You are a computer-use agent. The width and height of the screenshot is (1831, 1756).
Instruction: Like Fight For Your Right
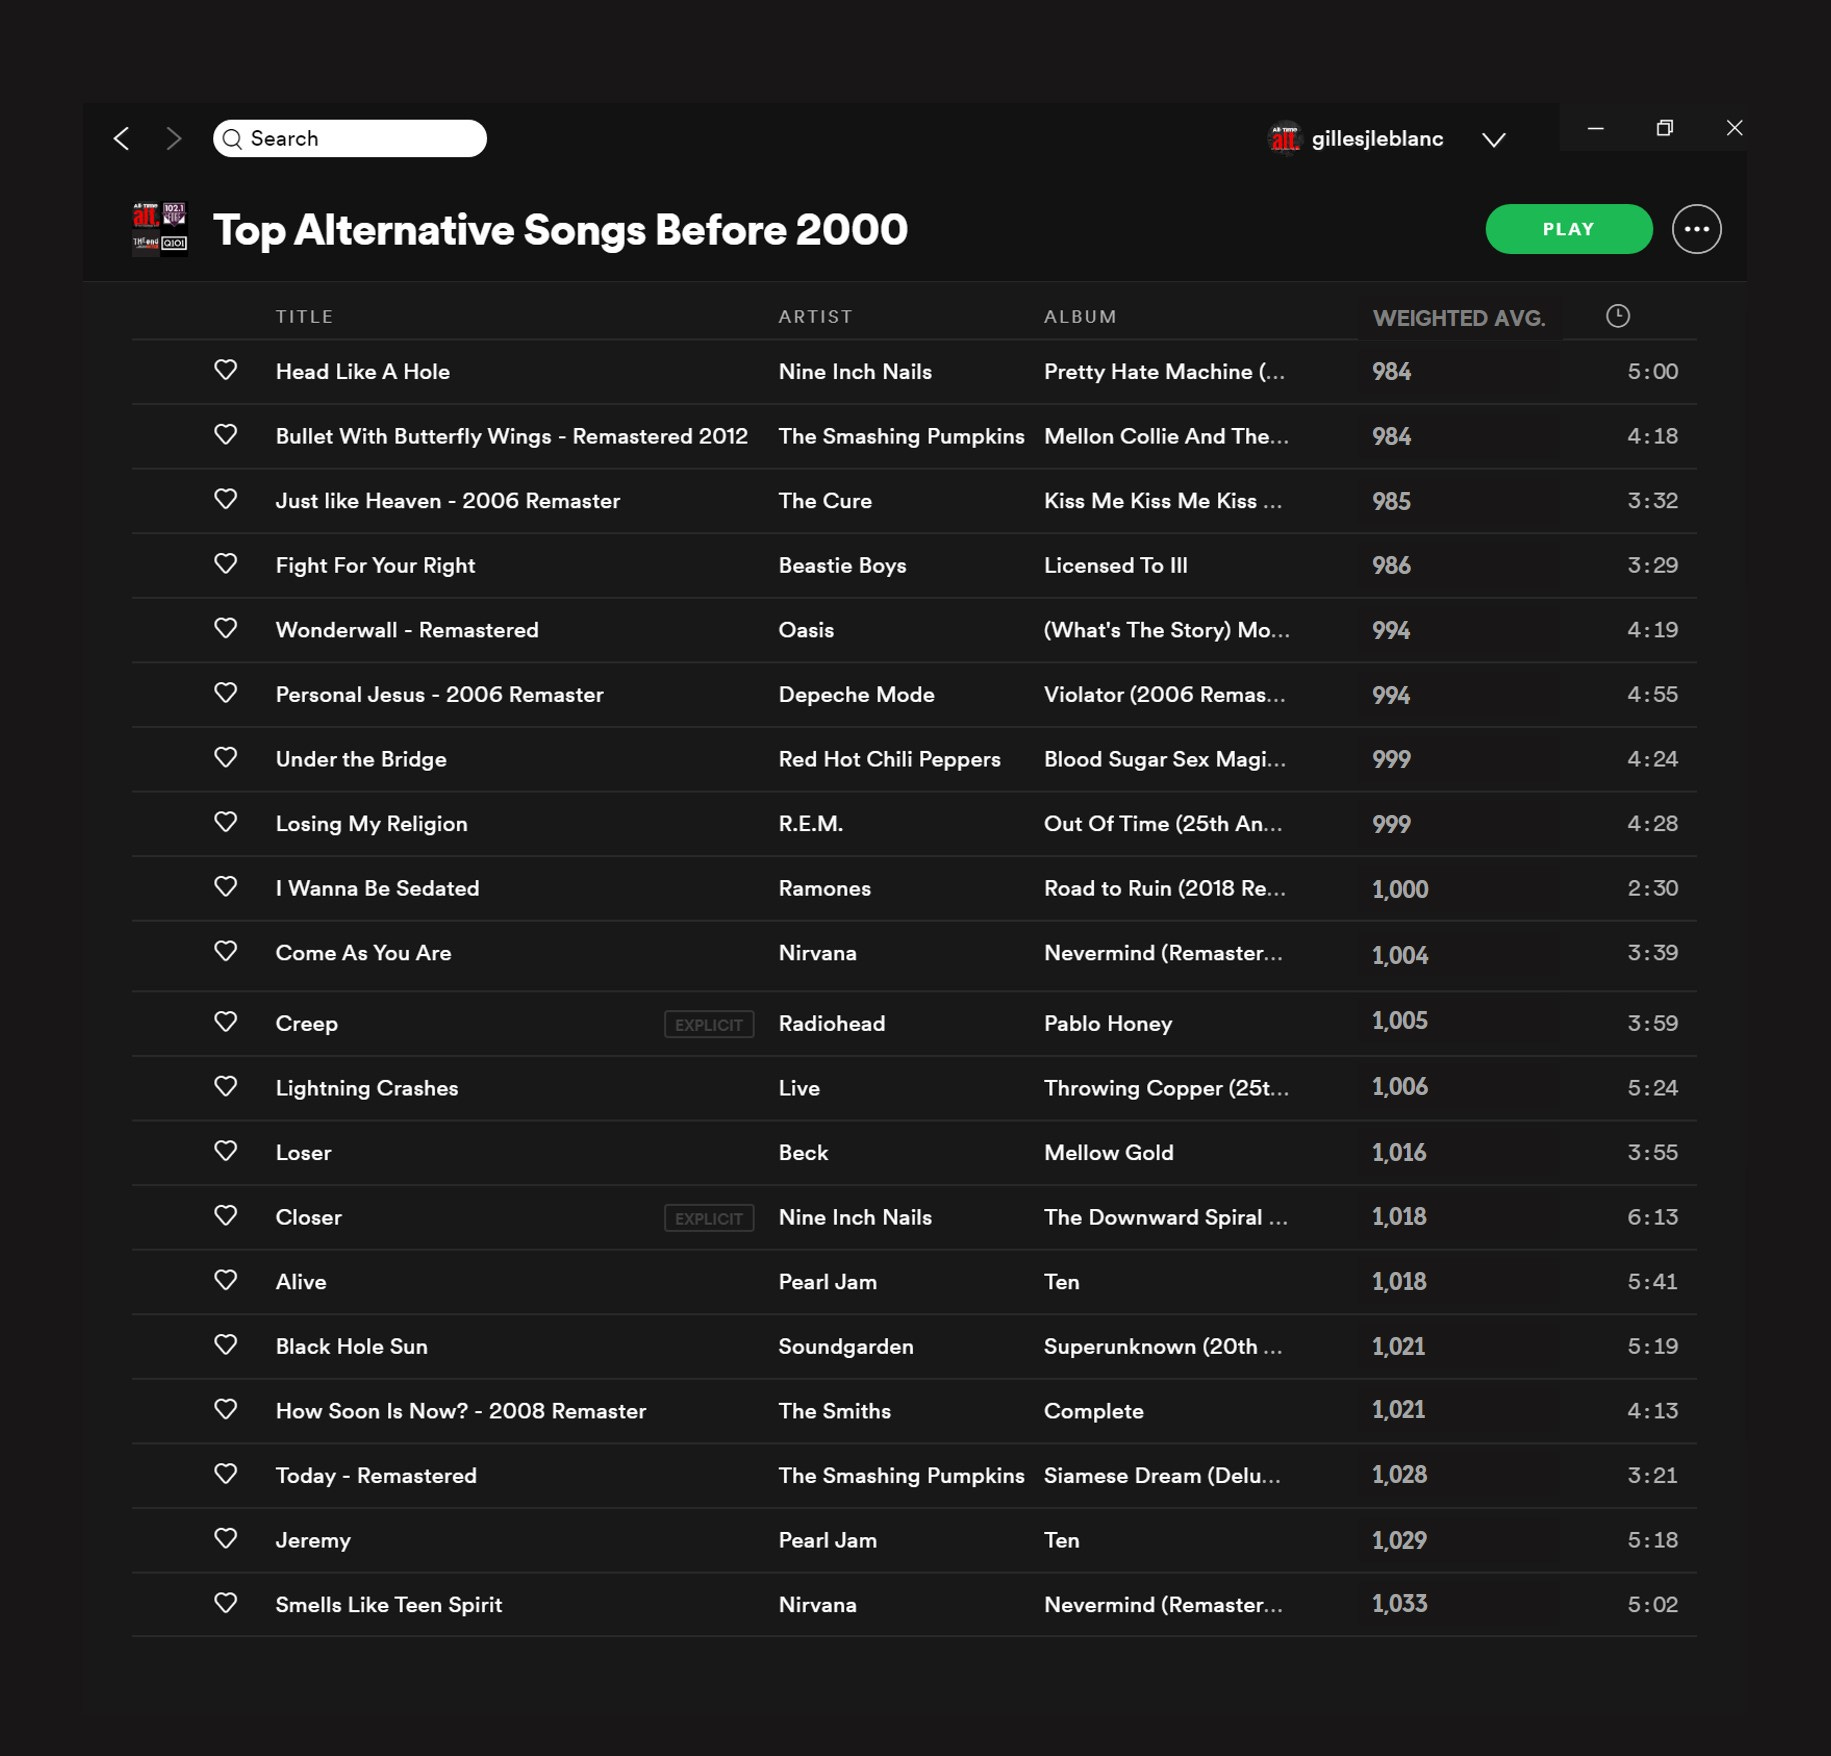coord(225,564)
